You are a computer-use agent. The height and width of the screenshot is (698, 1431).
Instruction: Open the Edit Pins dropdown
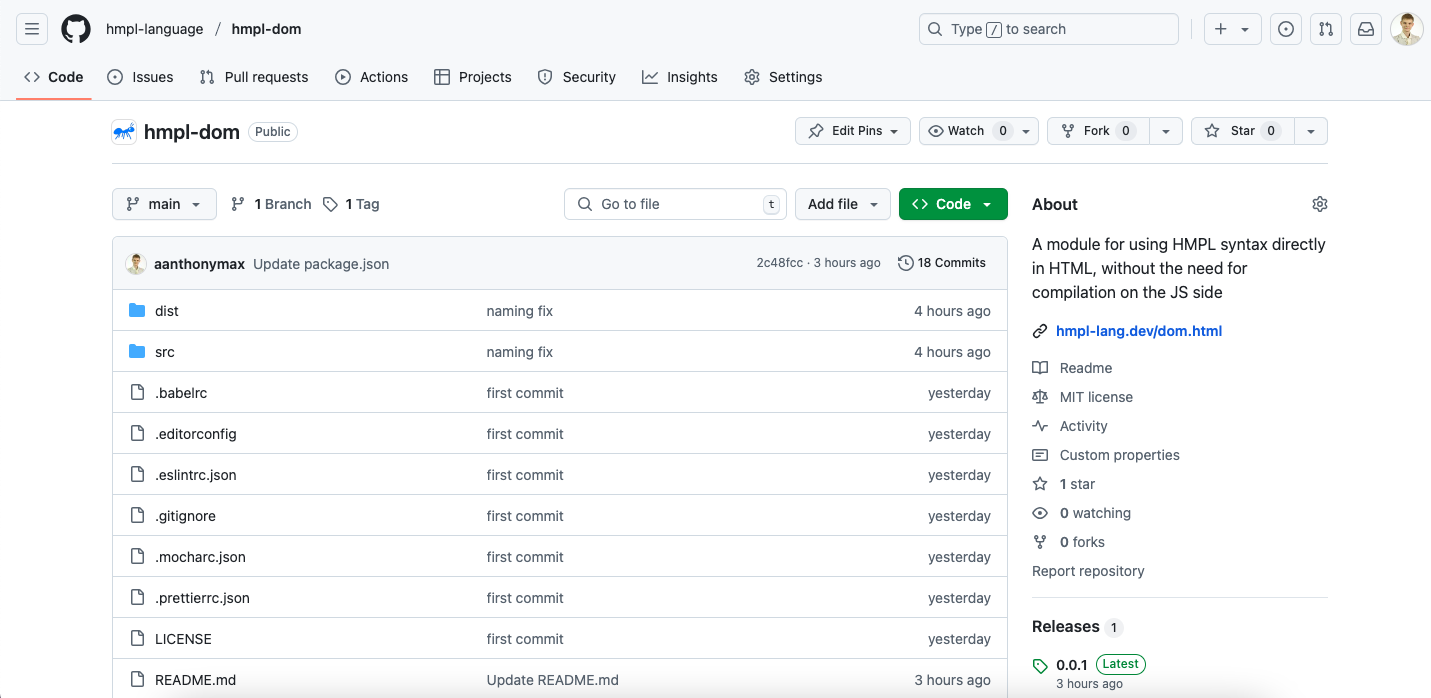tap(853, 131)
